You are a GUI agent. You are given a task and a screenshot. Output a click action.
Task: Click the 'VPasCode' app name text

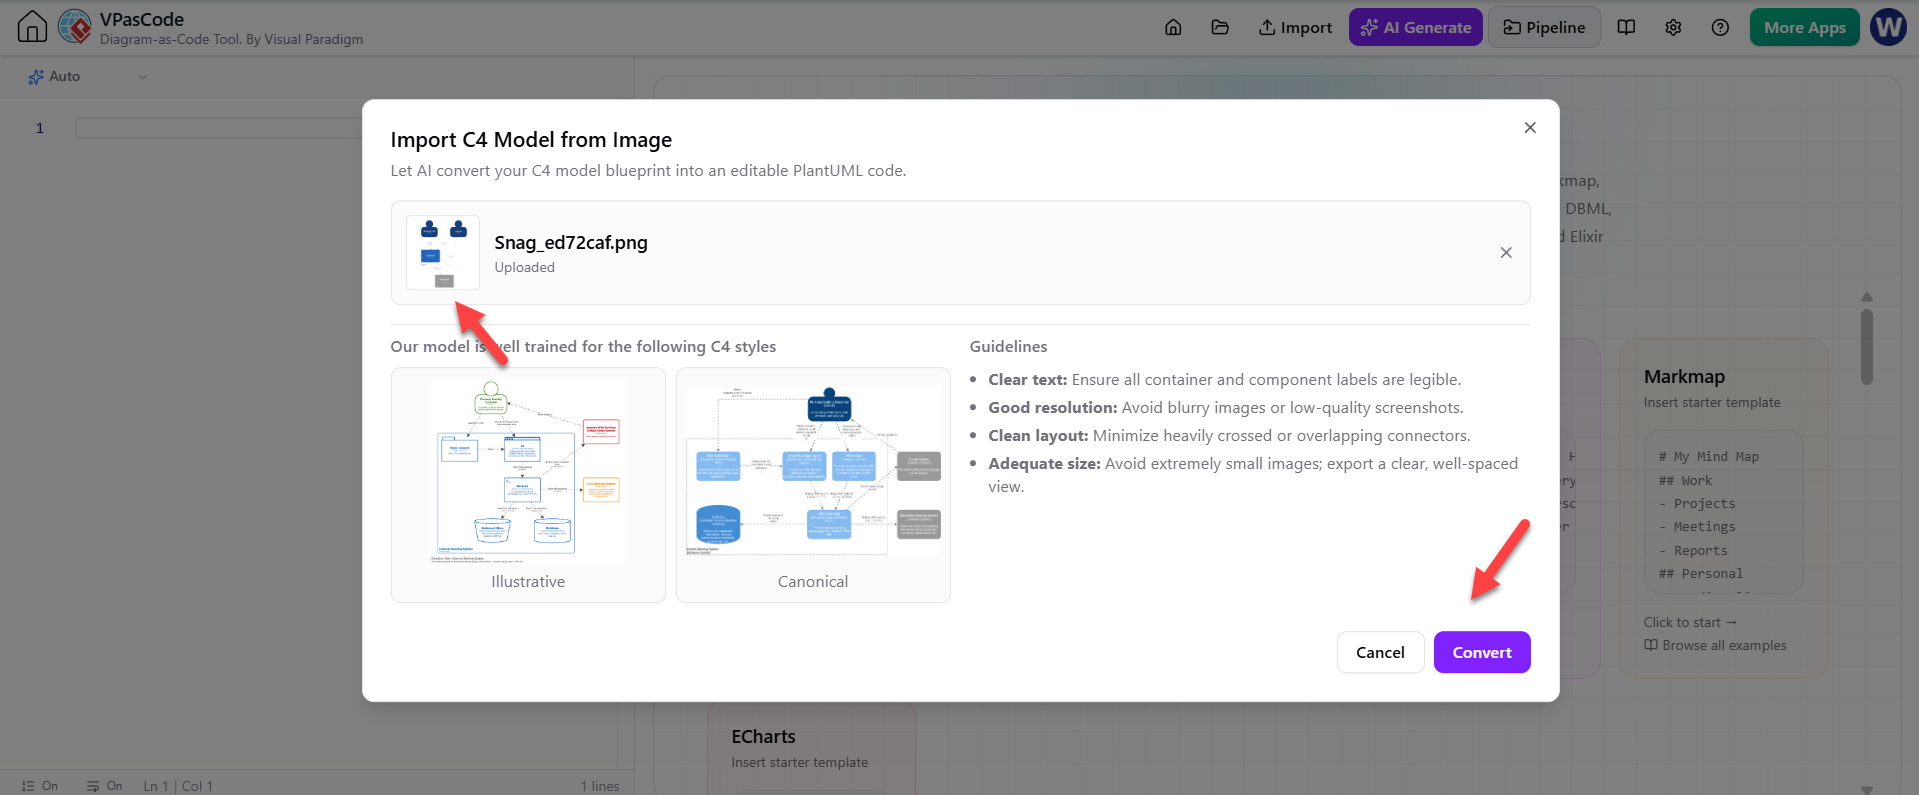coord(142,19)
